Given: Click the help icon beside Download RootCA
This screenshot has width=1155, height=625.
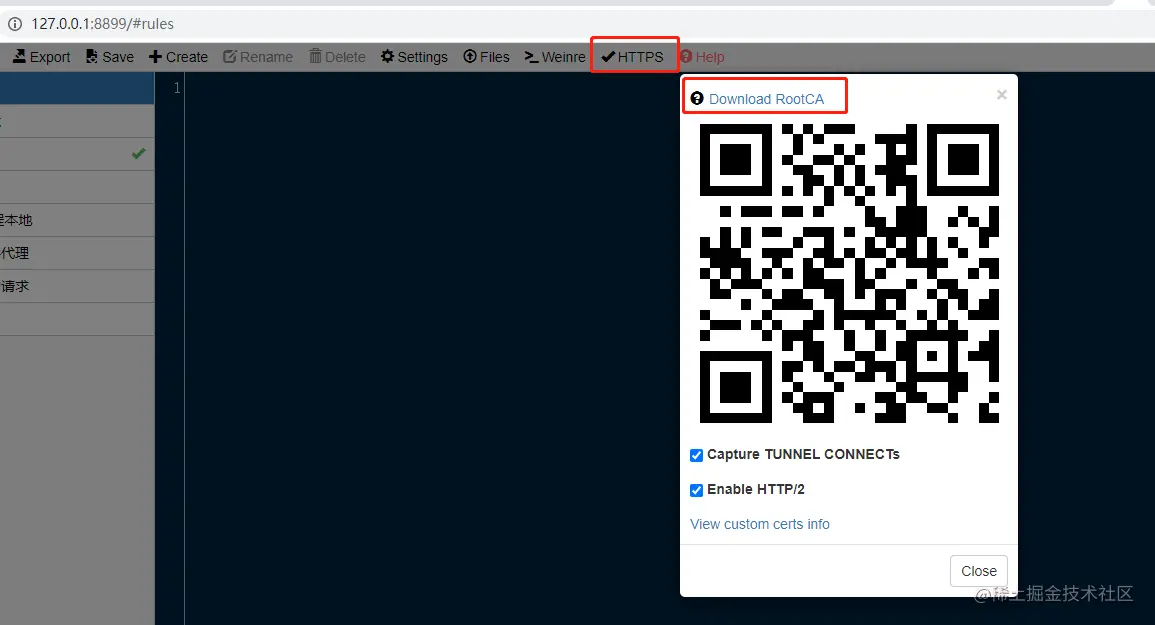Looking at the screenshot, I should pyautogui.click(x=697, y=98).
